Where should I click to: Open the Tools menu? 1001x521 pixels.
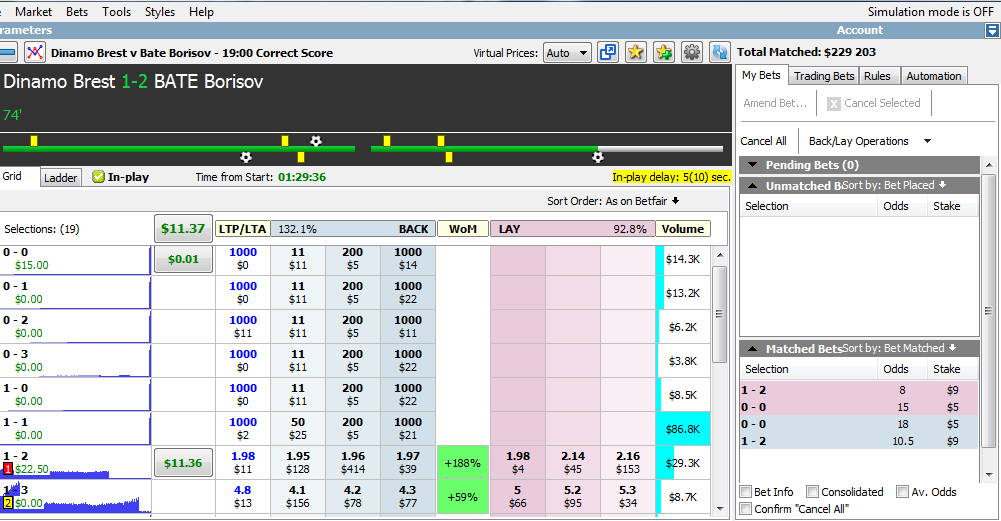pyautogui.click(x=116, y=11)
